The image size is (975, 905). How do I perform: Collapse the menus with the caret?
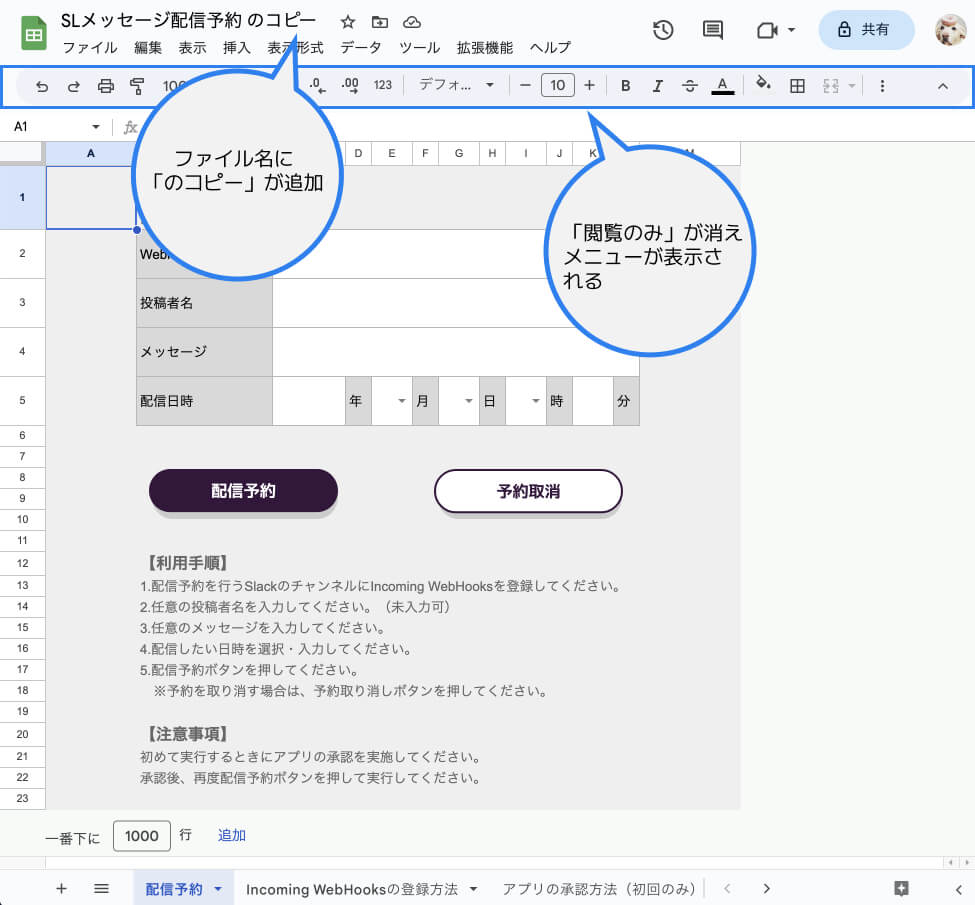tap(943, 86)
